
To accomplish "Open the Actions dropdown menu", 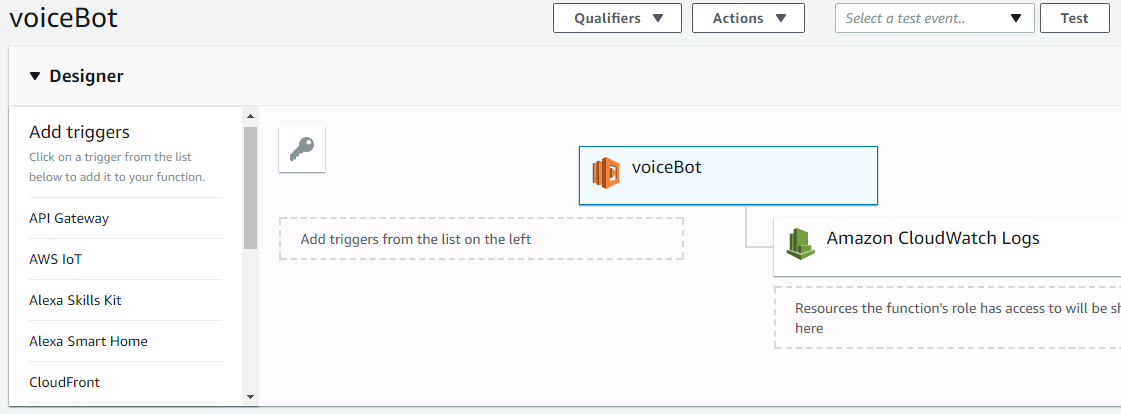I will pyautogui.click(x=748, y=18).
